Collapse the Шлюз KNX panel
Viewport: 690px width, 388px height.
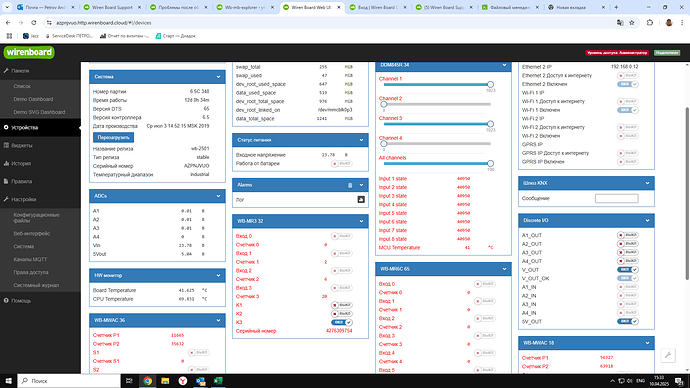pos(647,183)
